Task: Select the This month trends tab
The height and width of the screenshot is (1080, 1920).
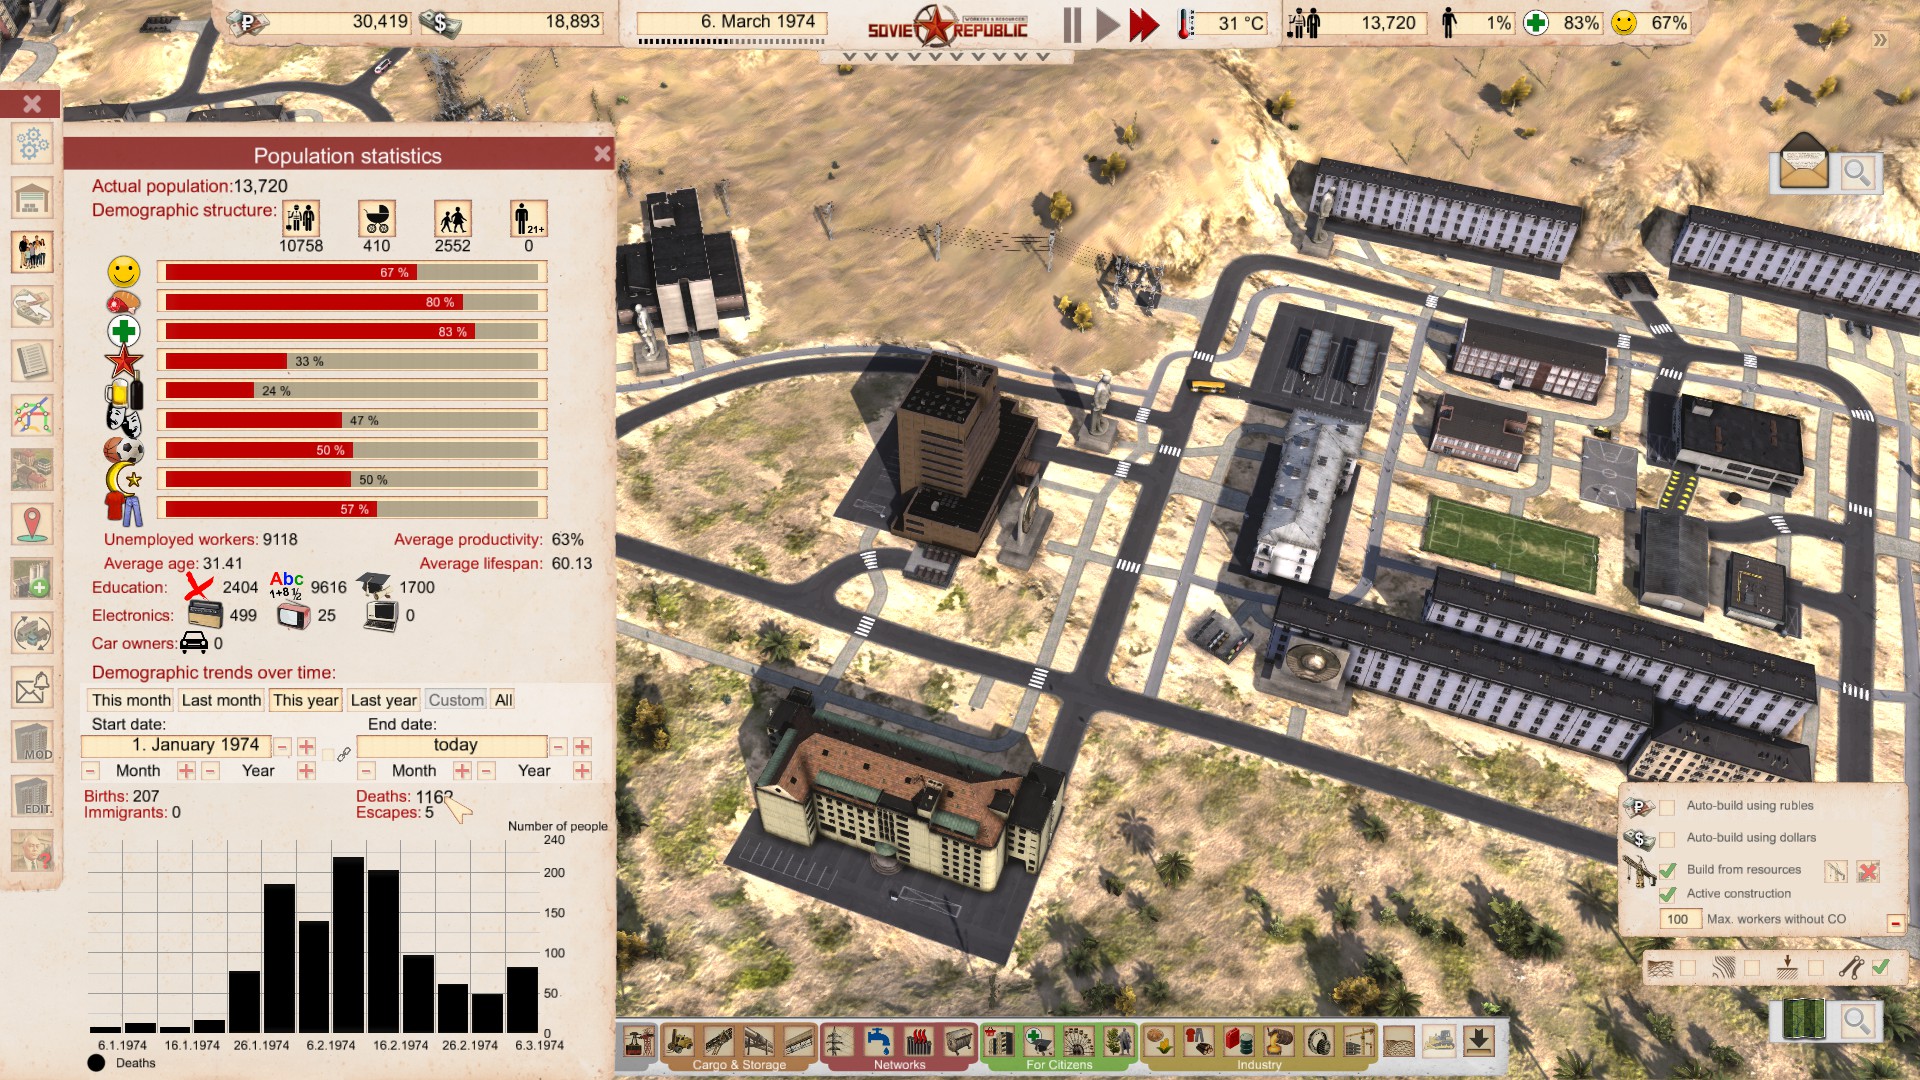Action: (x=131, y=700)
